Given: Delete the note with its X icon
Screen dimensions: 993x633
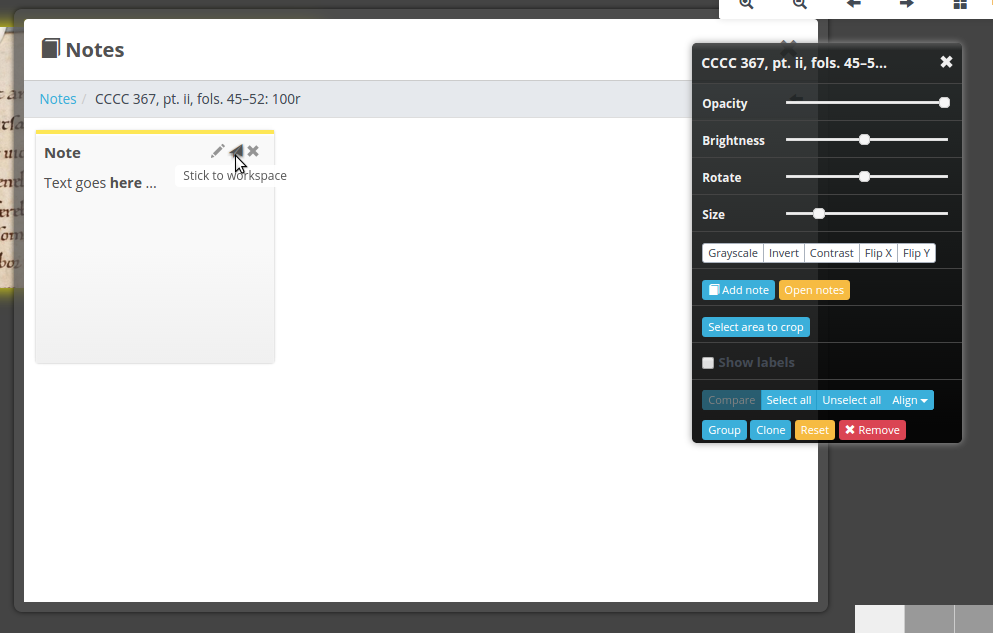Looking at the screenshot, I should click(x=253, y=151).
